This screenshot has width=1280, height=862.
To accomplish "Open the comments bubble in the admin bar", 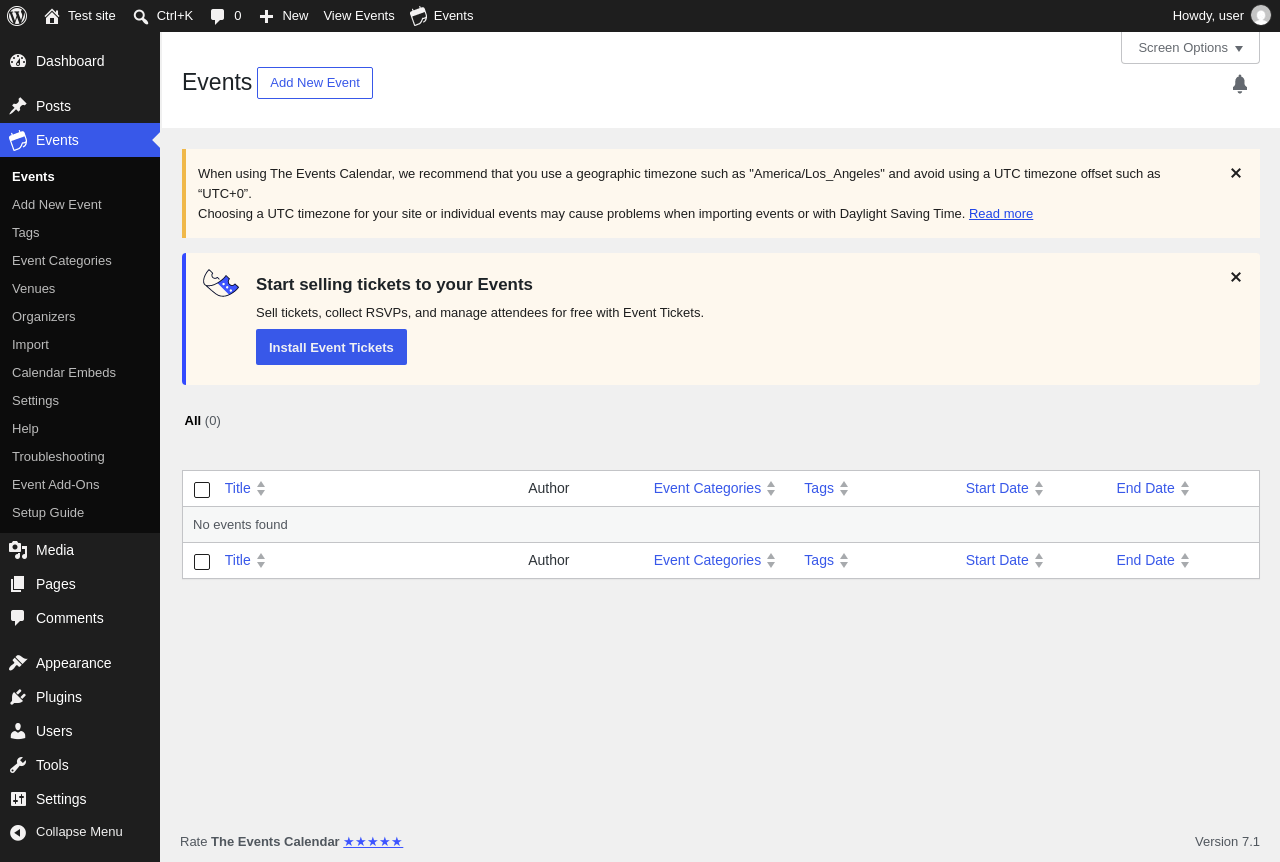I will tap(217, 16).
